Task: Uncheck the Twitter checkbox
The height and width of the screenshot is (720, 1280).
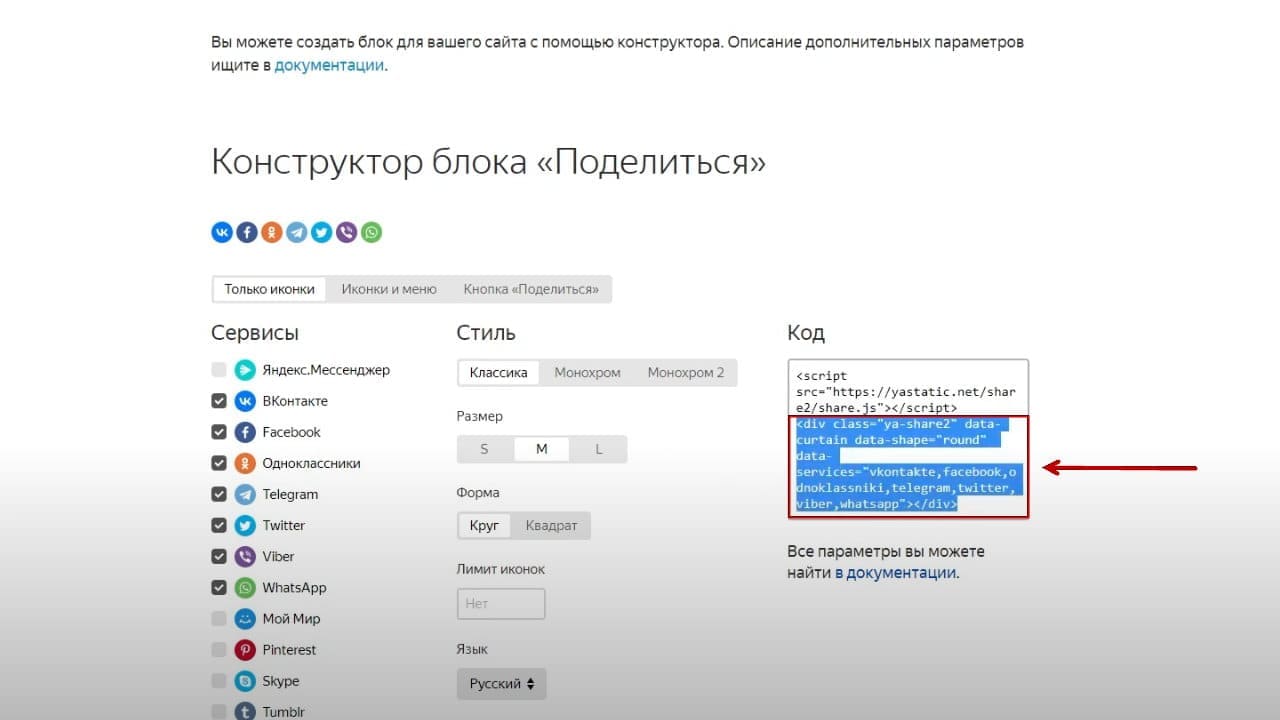Action: tap(219, 525)
